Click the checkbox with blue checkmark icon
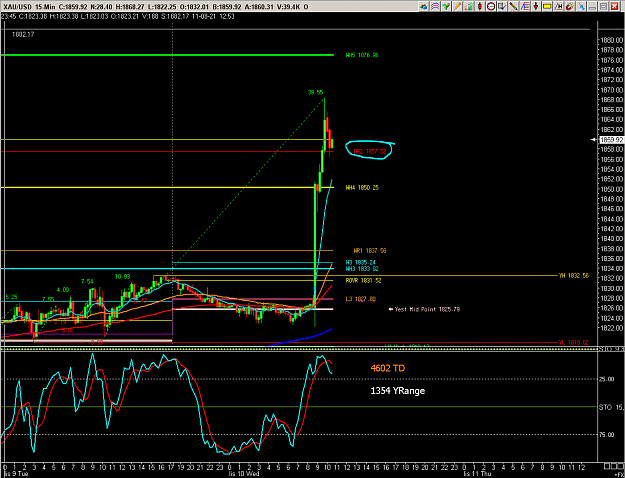This screenshot has height=478, width=625. (502, 6)
